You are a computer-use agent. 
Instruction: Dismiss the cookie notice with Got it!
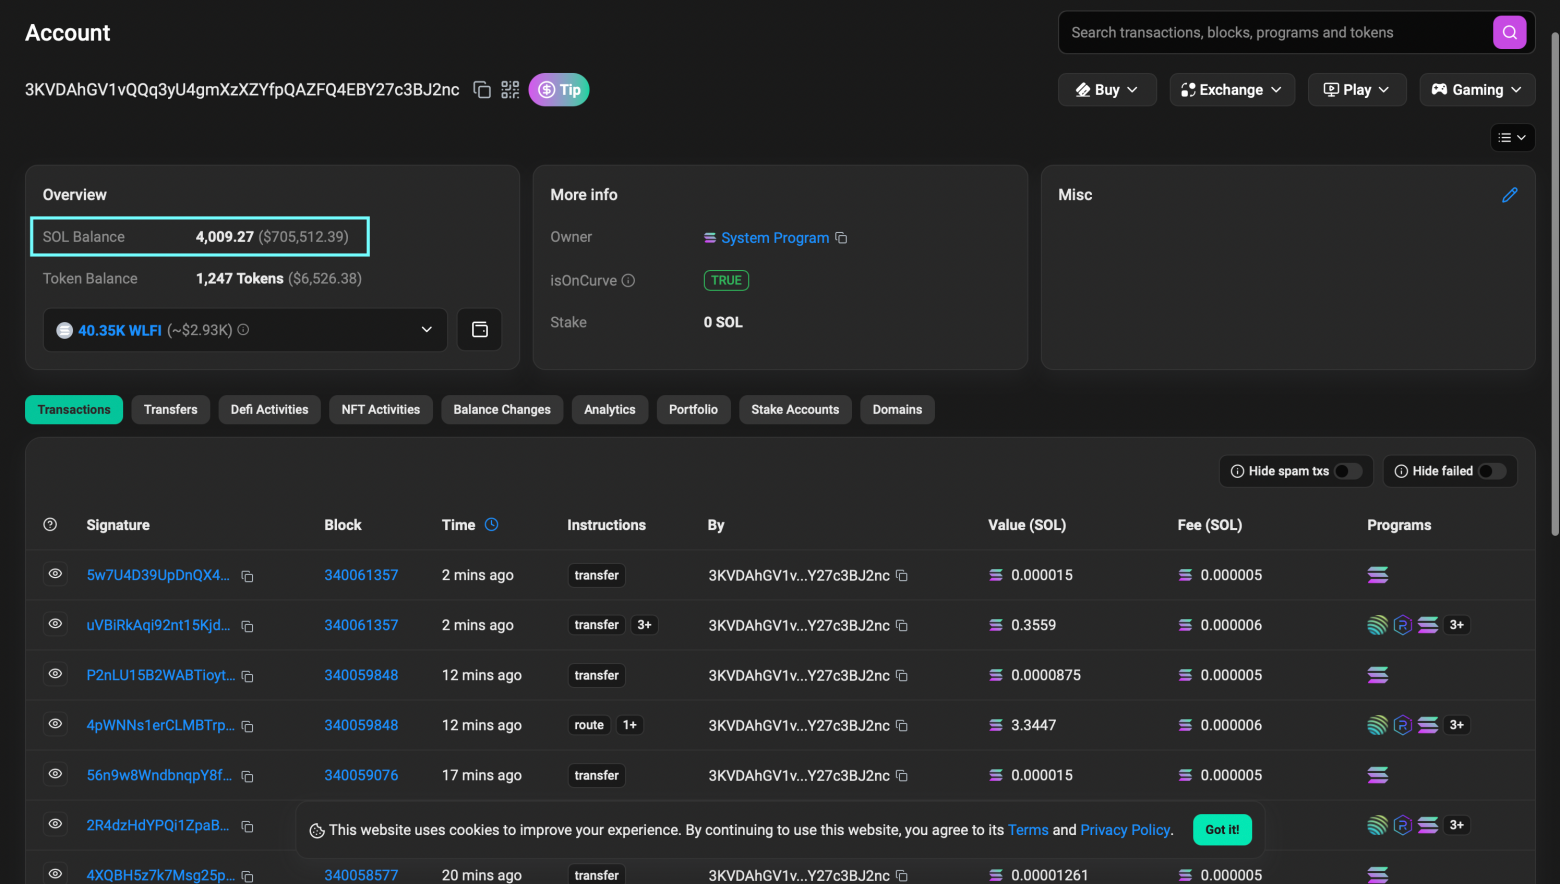point(1221,829)
